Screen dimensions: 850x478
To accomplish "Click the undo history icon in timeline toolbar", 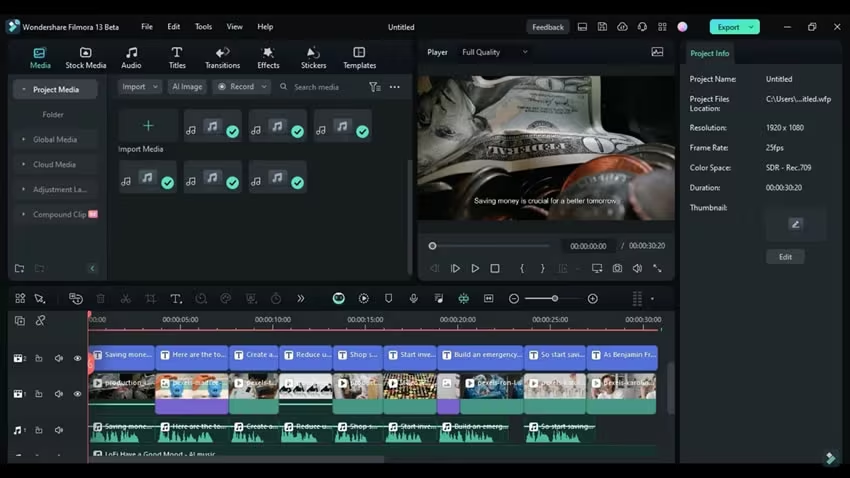I will 76,299.
